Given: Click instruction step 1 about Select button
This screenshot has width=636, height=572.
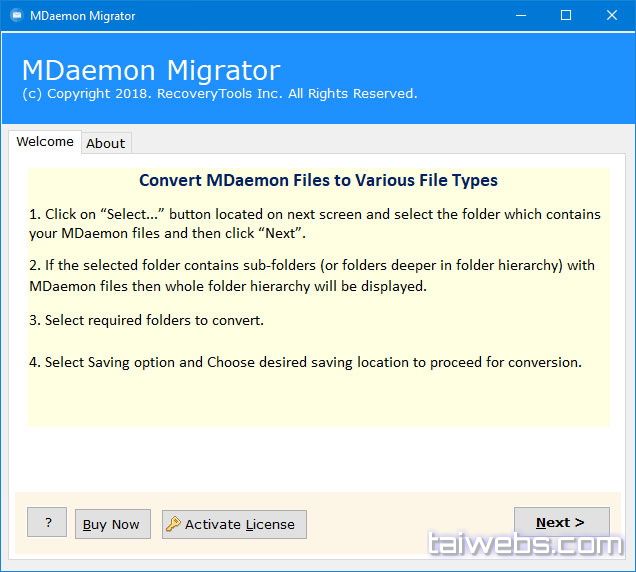Looking at the screenshot, I should pyautogui.click(x=315, y=224).
